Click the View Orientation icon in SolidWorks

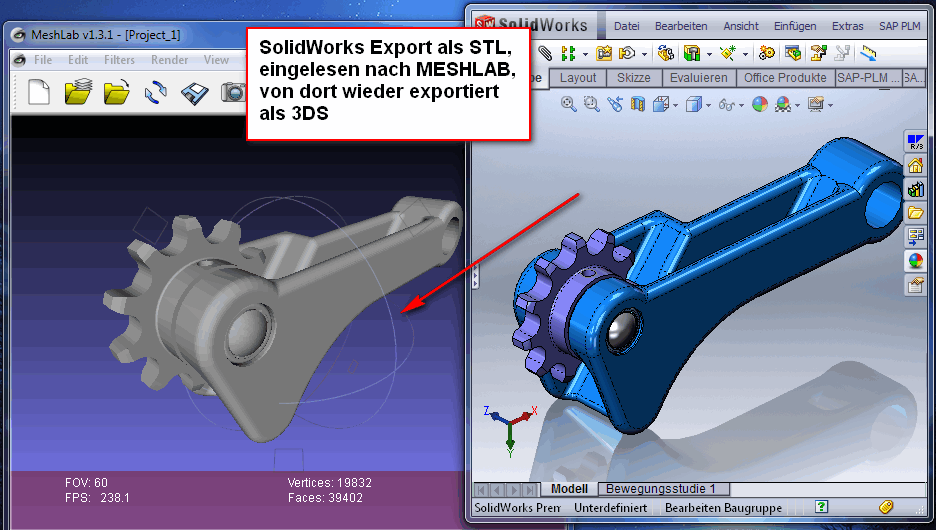(660, 104)
